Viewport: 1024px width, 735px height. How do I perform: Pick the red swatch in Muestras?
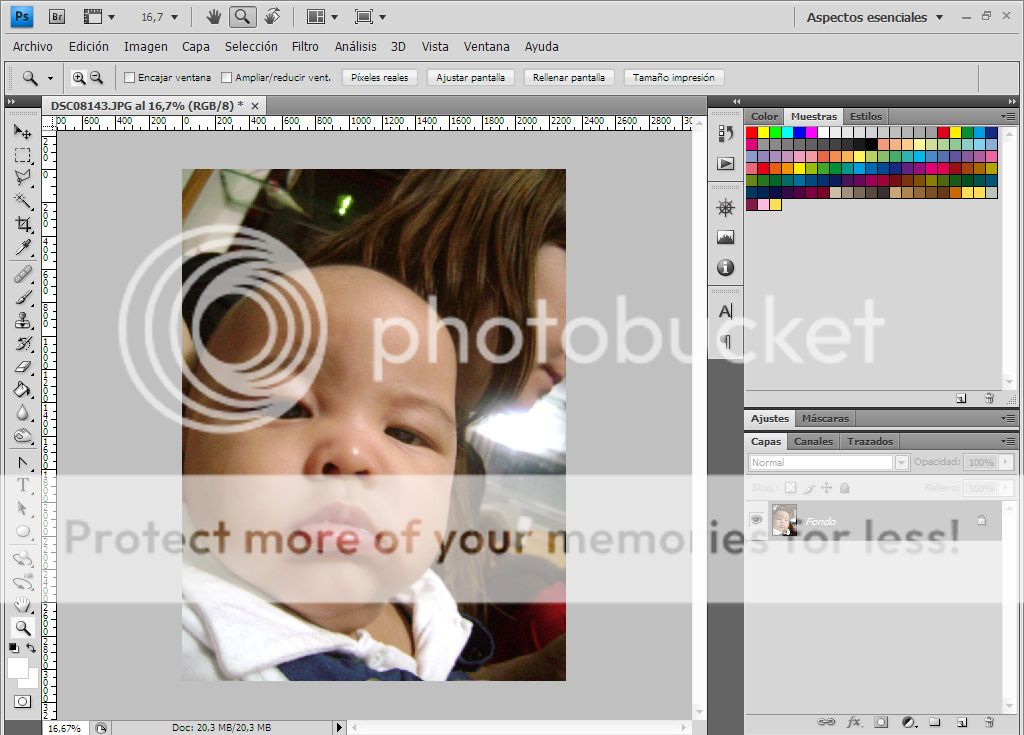(752, 133)
